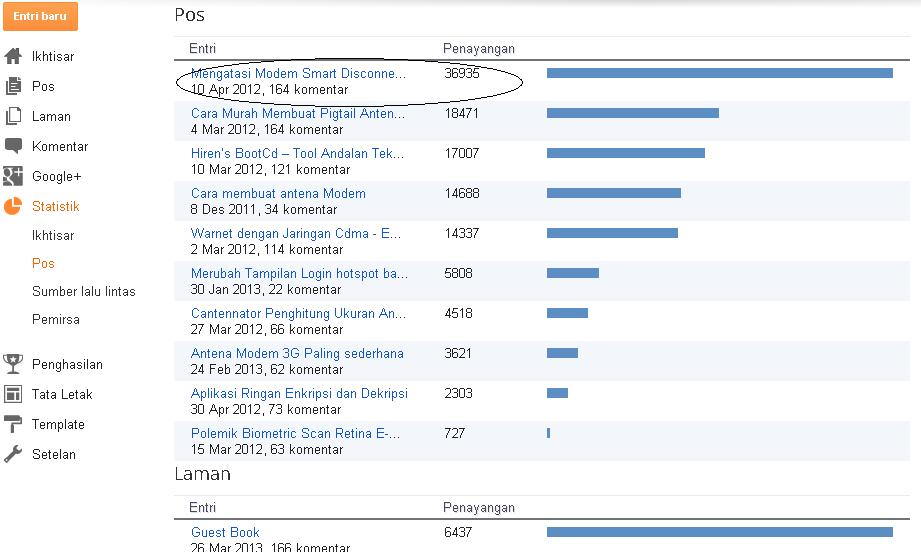921x552 pixels.
Task: Click the Laman pages icon
Action: [13, 116]
